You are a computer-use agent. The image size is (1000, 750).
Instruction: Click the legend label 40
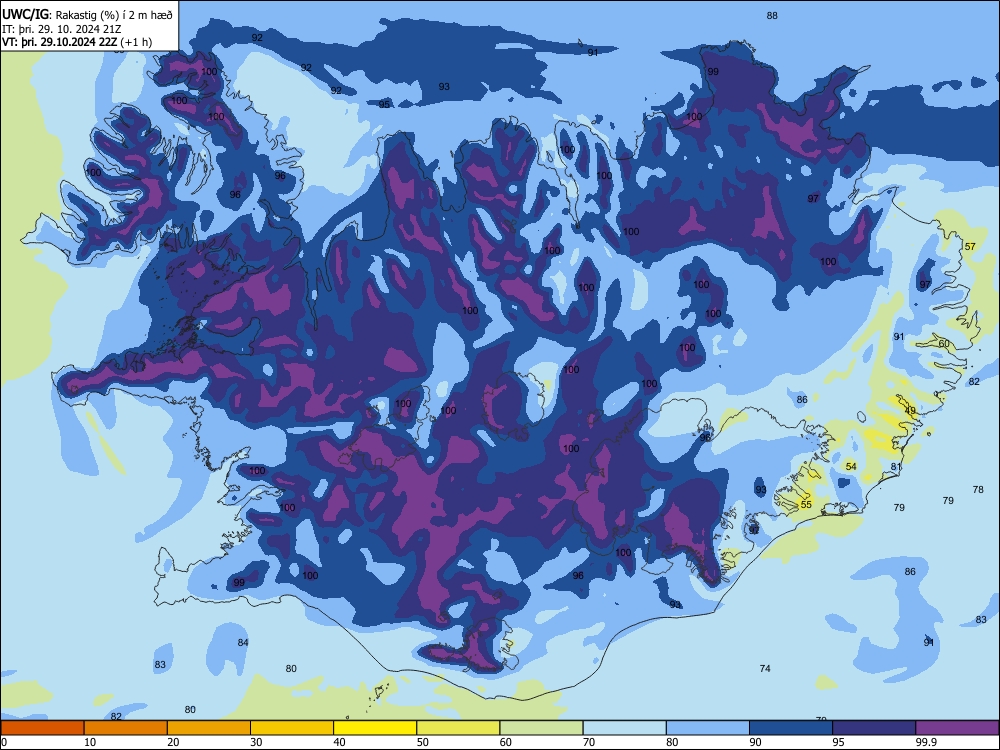coord(340,742)
